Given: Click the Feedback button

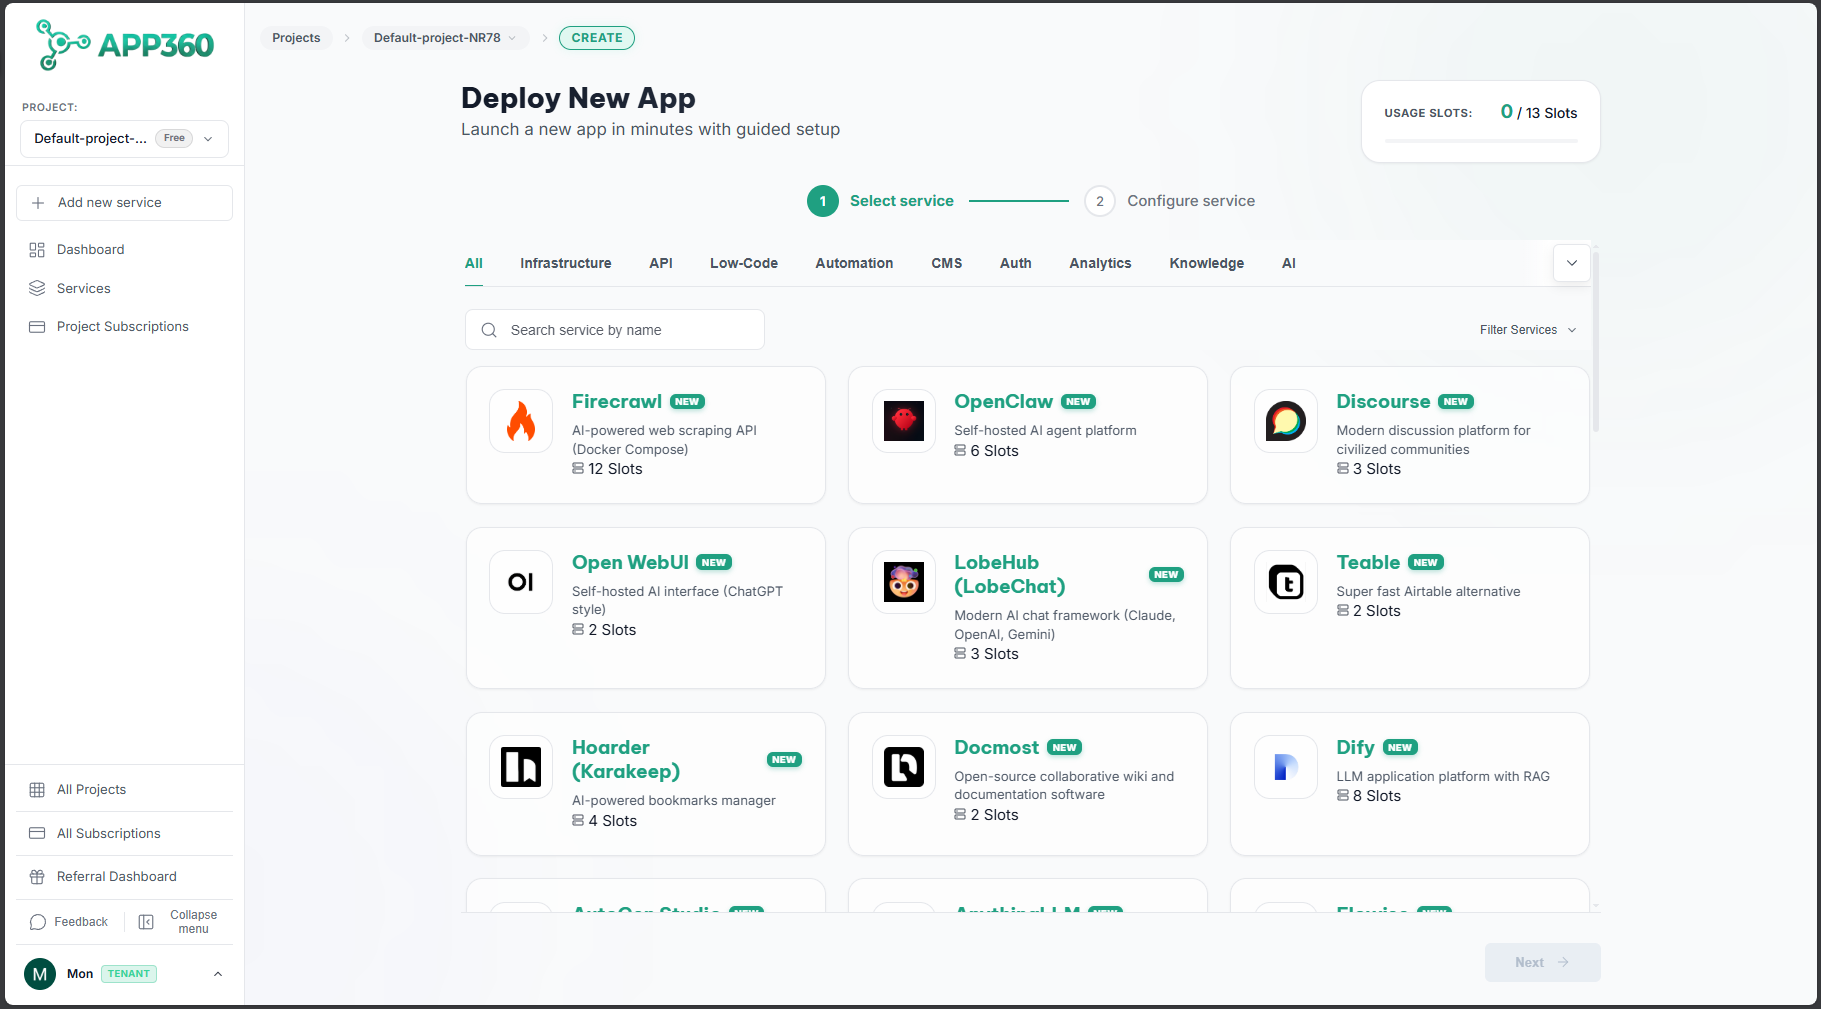Looking at the screenshot, I should click(x=69, y=922).
